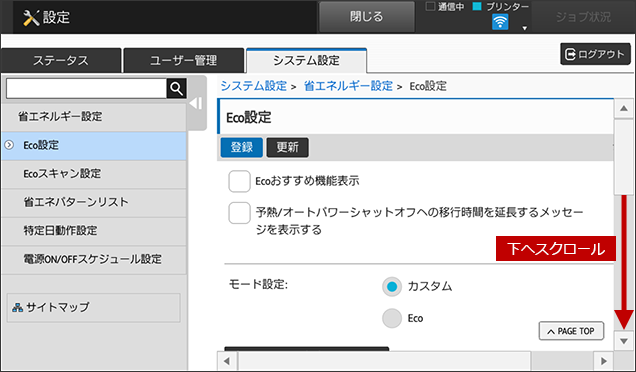Screen dimensions: 636x372
Task: Switch to the ステータス tab
Action: pyautogui.click(x=61, y=60)
